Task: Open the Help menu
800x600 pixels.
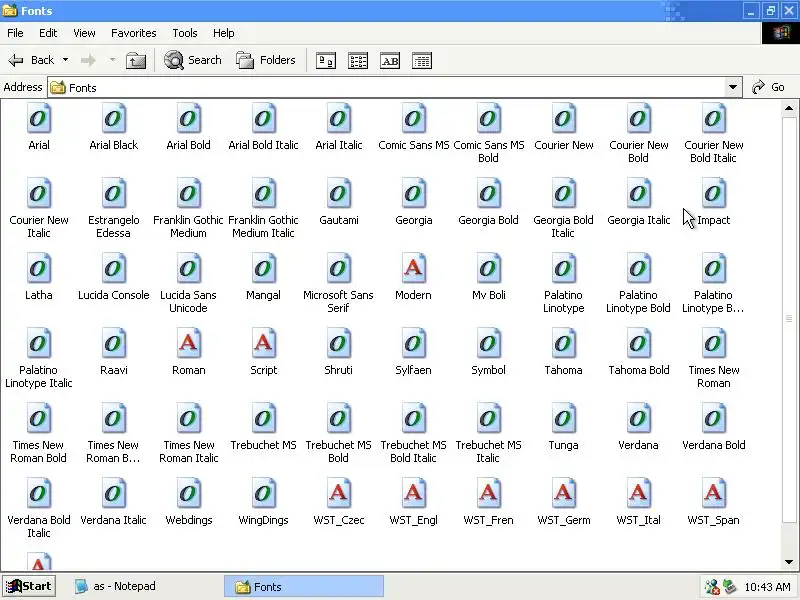Action: 223,33
